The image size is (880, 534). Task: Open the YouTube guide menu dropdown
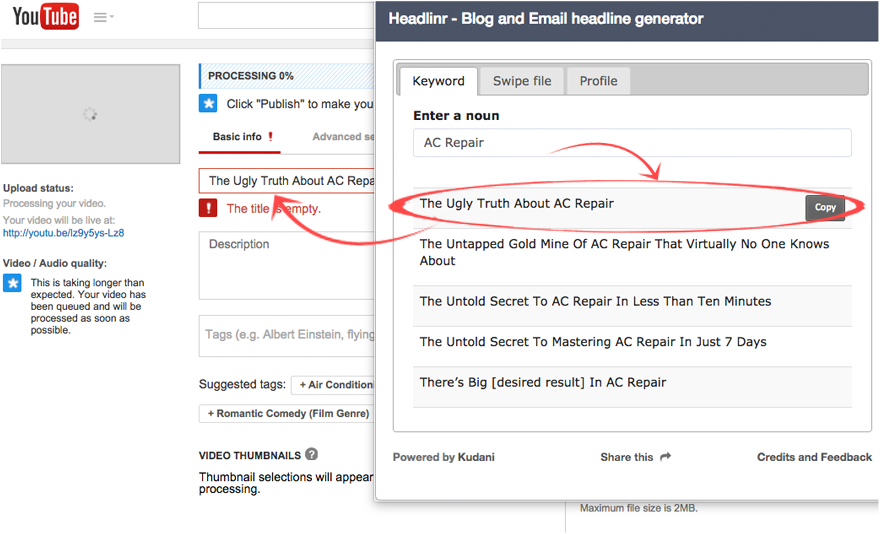[103, 17]
